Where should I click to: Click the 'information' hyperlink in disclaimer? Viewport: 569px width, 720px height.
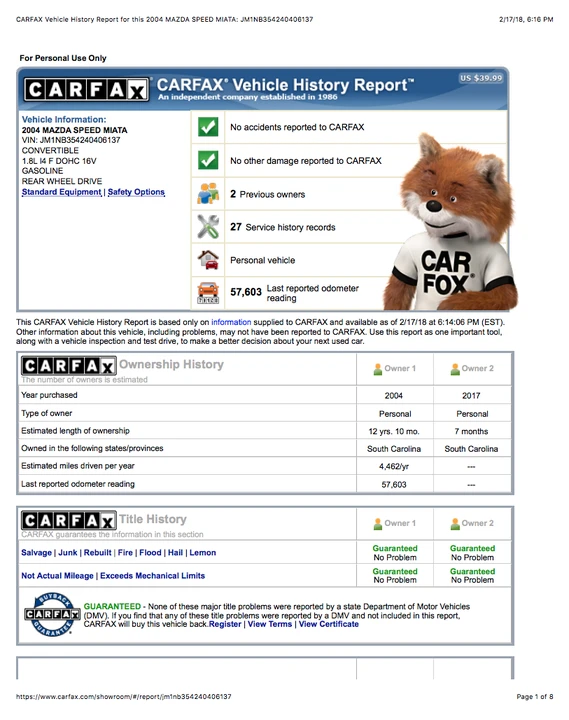[231, 322]
